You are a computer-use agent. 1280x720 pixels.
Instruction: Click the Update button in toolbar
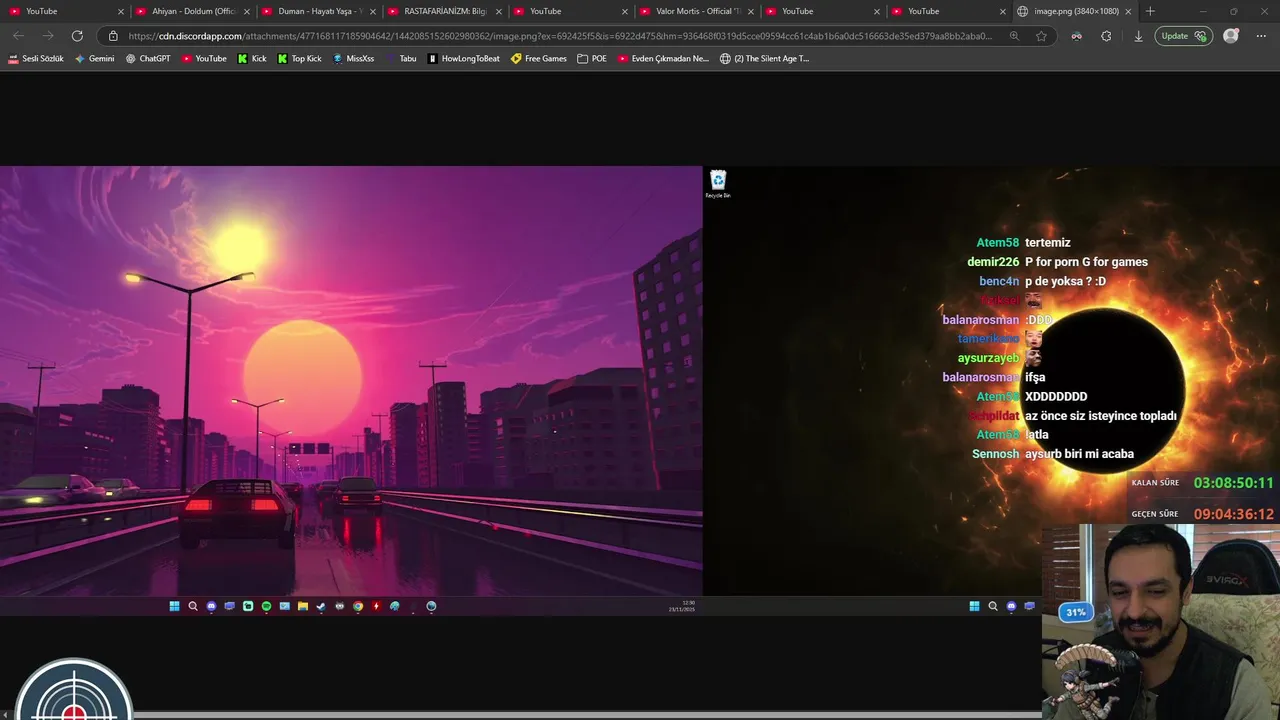point(1184,36)
